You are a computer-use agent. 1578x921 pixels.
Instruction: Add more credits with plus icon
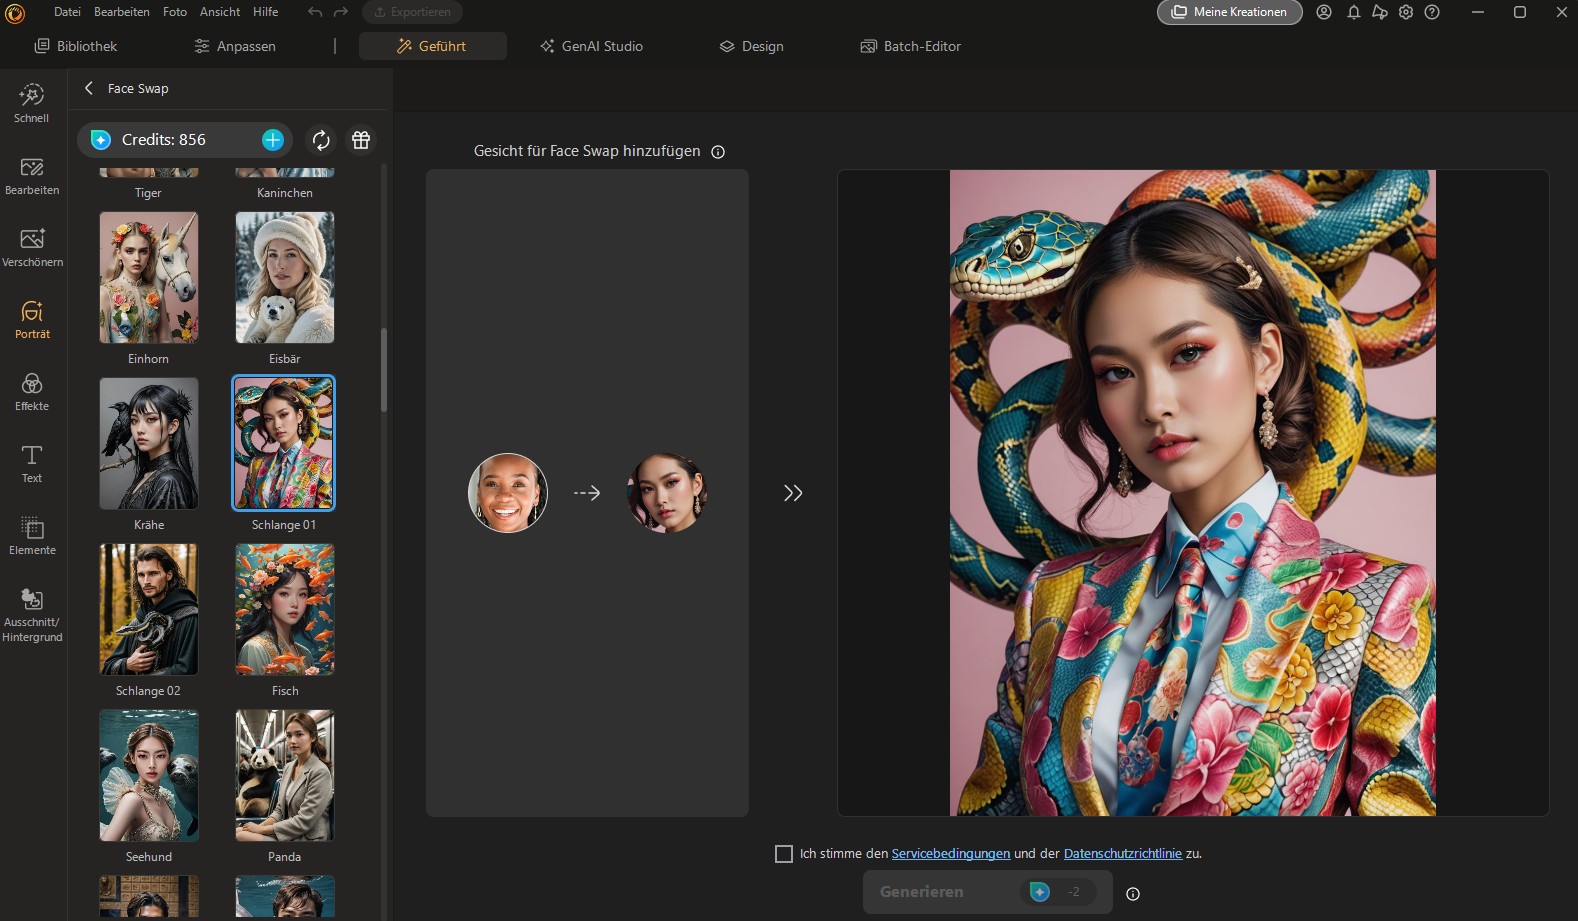click(x=273, y=140)
